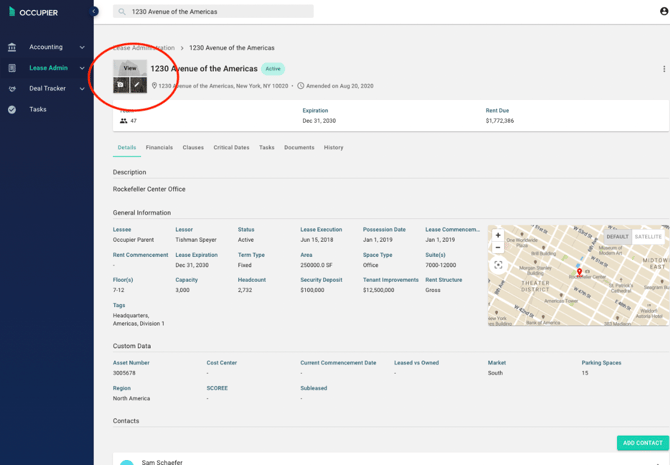
Task: Open the Critical Dates tab
Action: (231, 148)
